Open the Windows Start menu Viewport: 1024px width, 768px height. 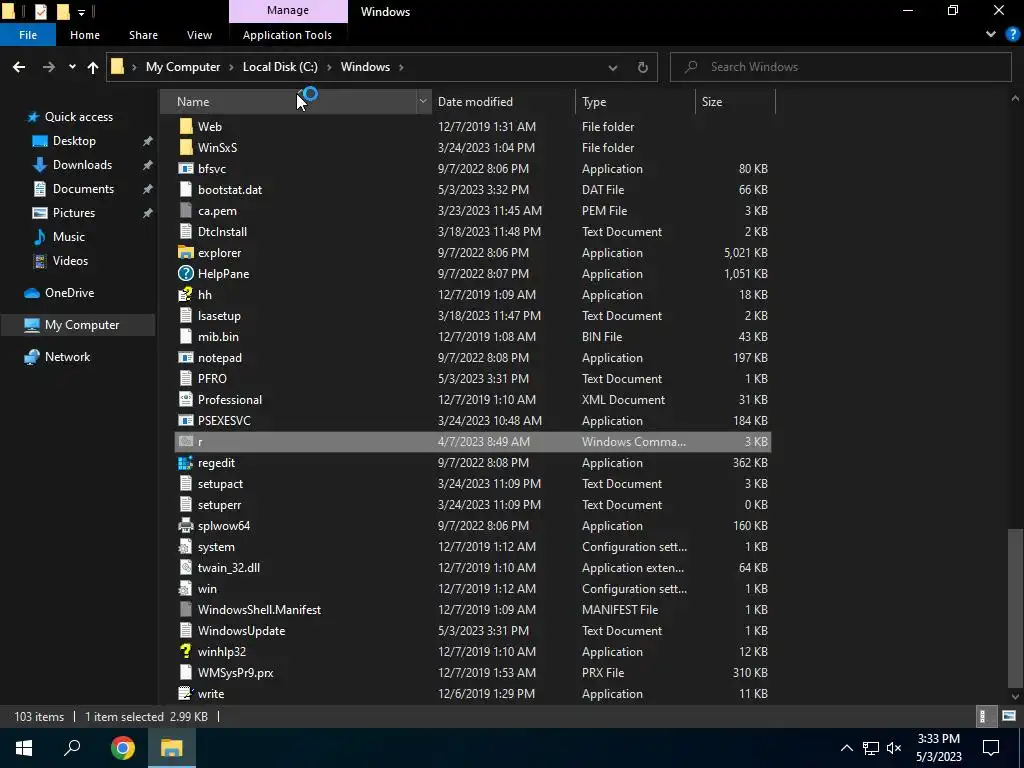click(24, 748)
